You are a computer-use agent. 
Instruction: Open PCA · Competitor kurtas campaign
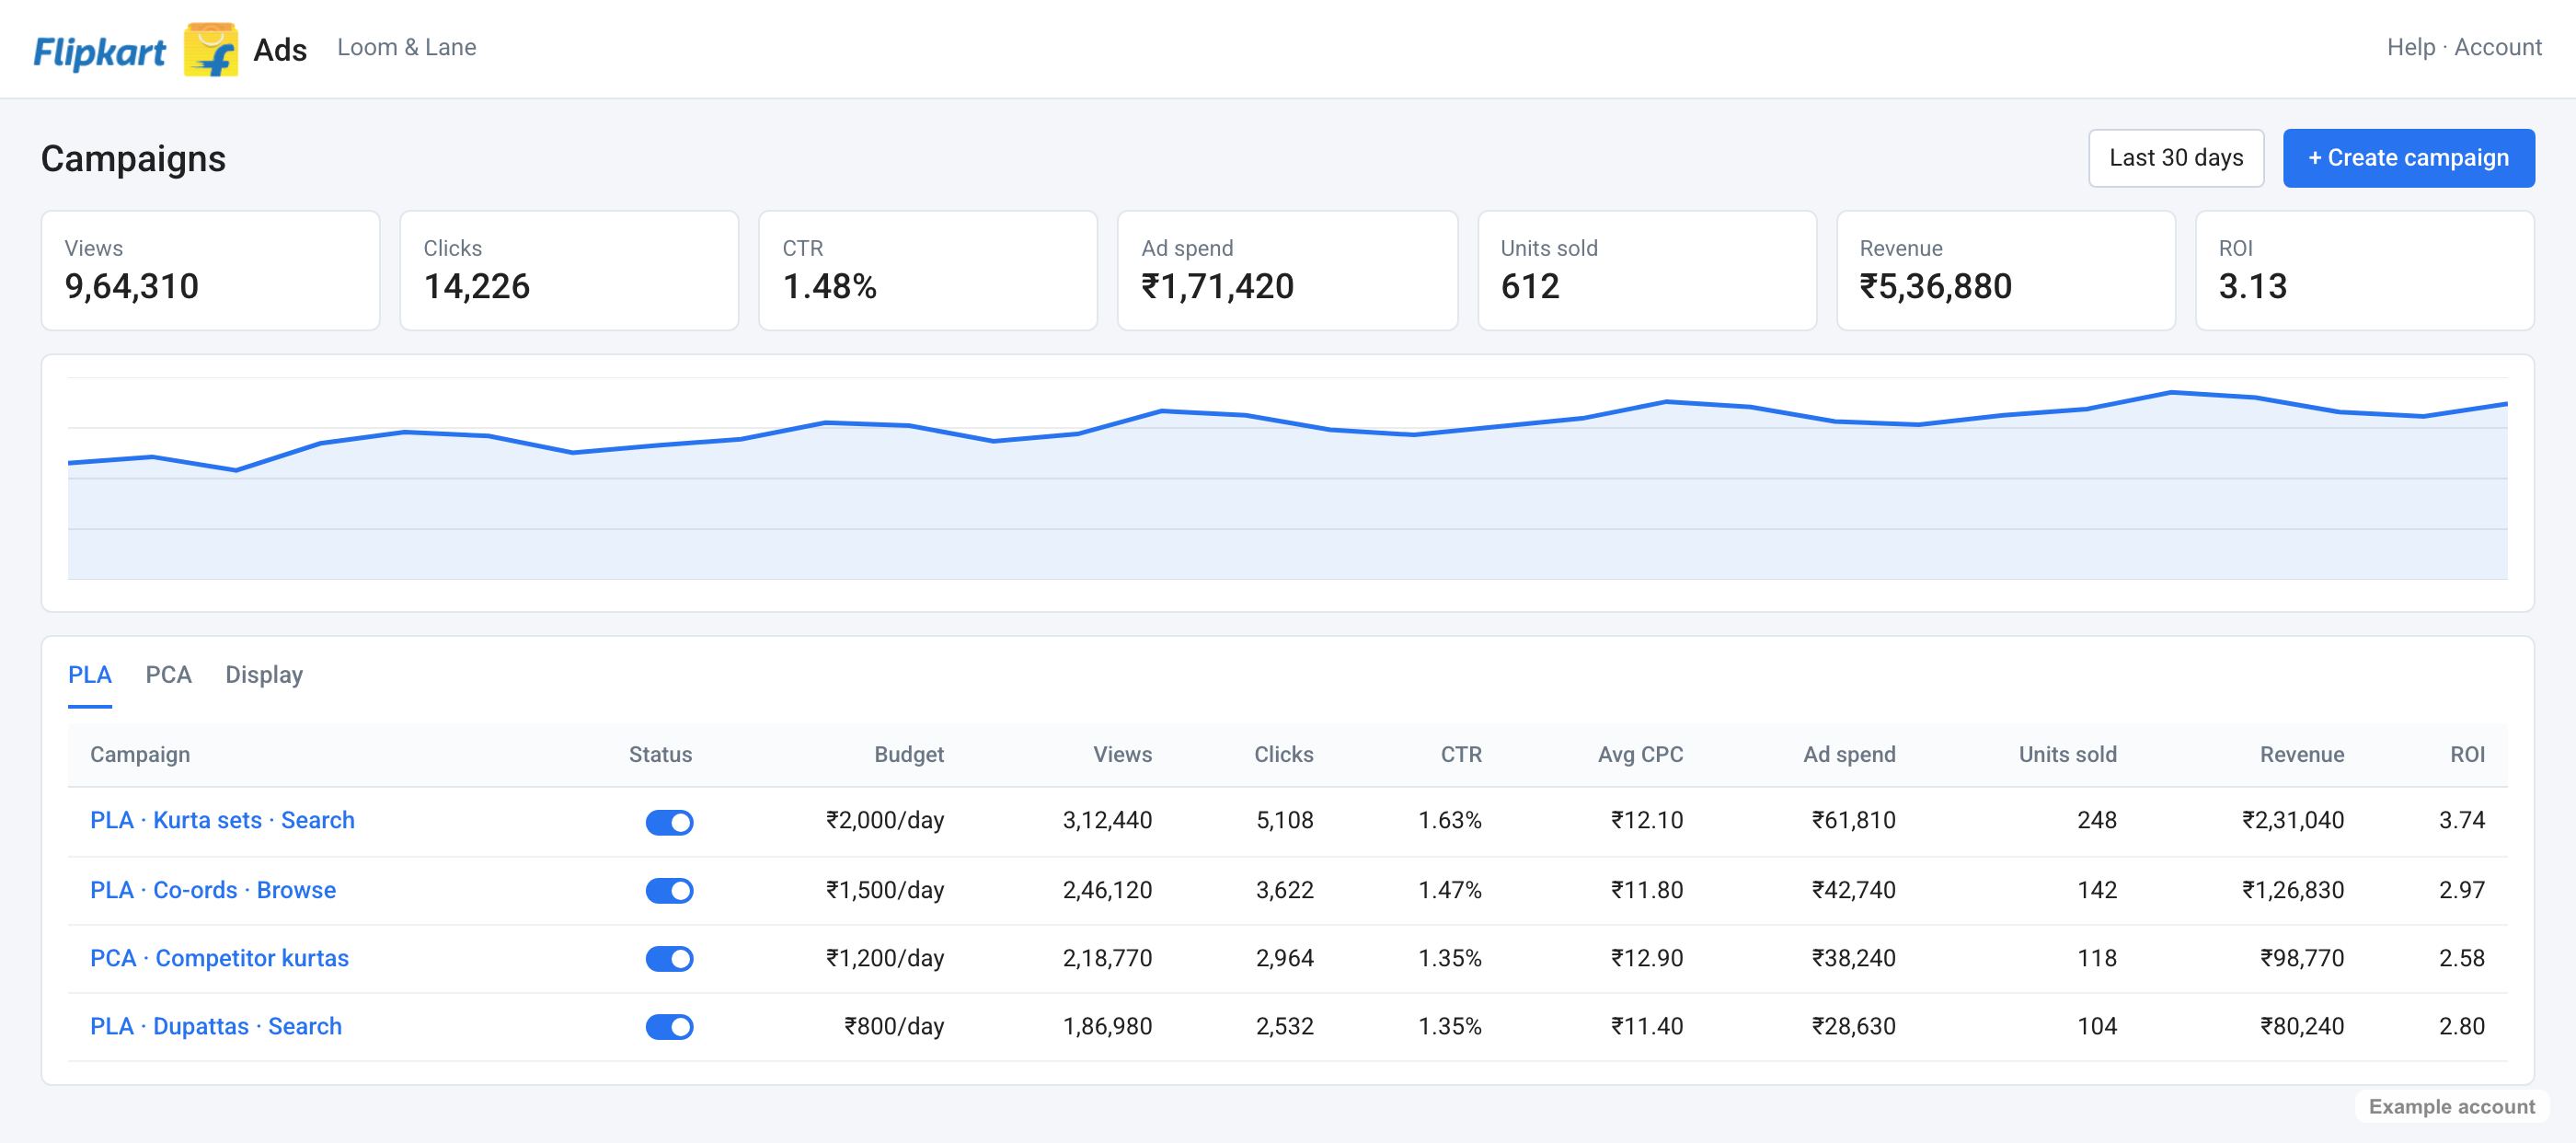coord(219,958)
